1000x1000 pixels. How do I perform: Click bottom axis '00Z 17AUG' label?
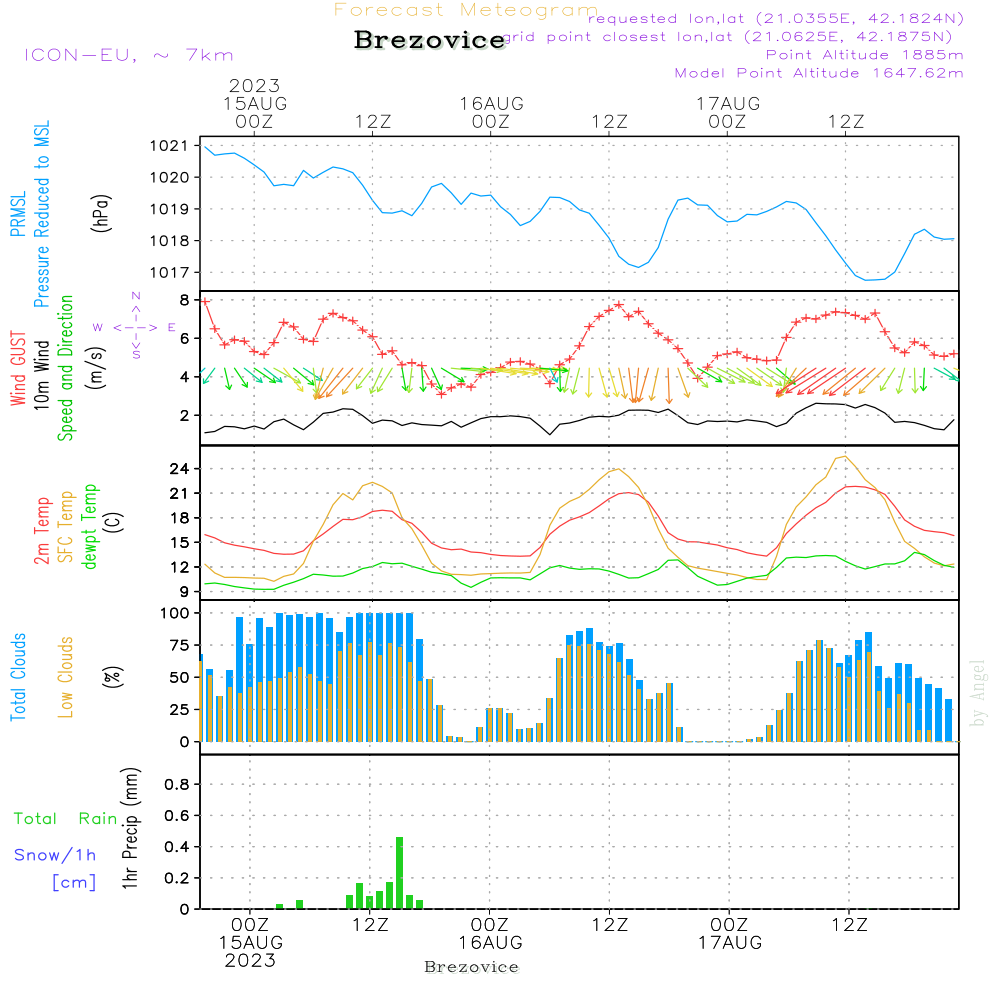pyautogui.click(x=730, y=934)
